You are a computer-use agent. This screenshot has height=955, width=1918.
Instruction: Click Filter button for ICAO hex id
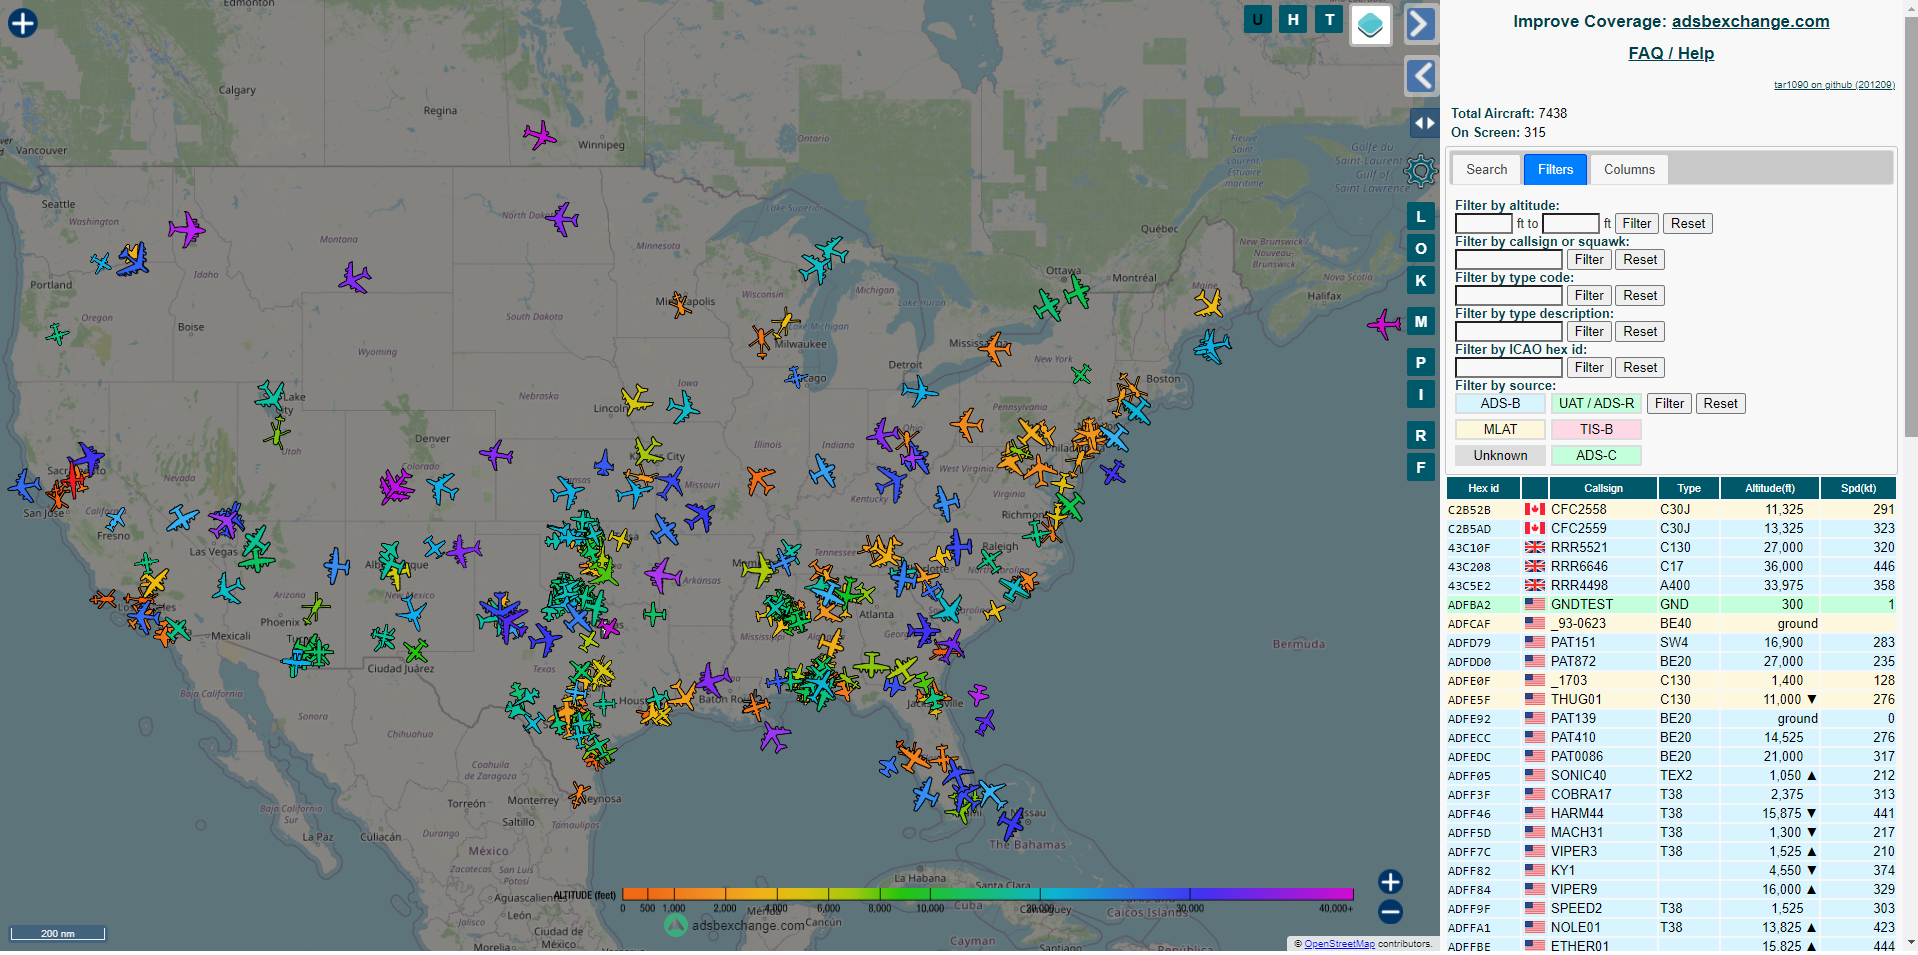pos(1589,367)
